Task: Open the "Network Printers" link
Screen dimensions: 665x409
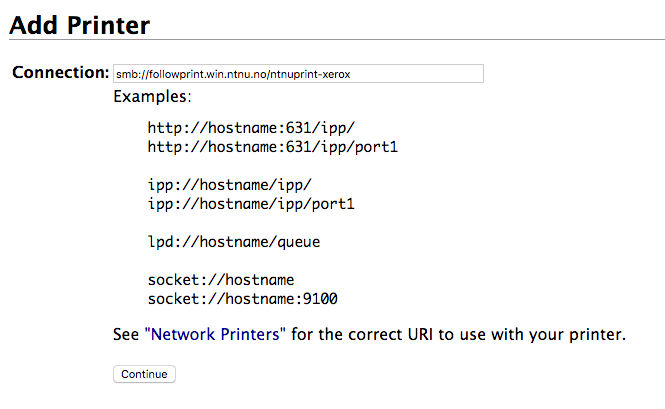Action: coord(215,334)
